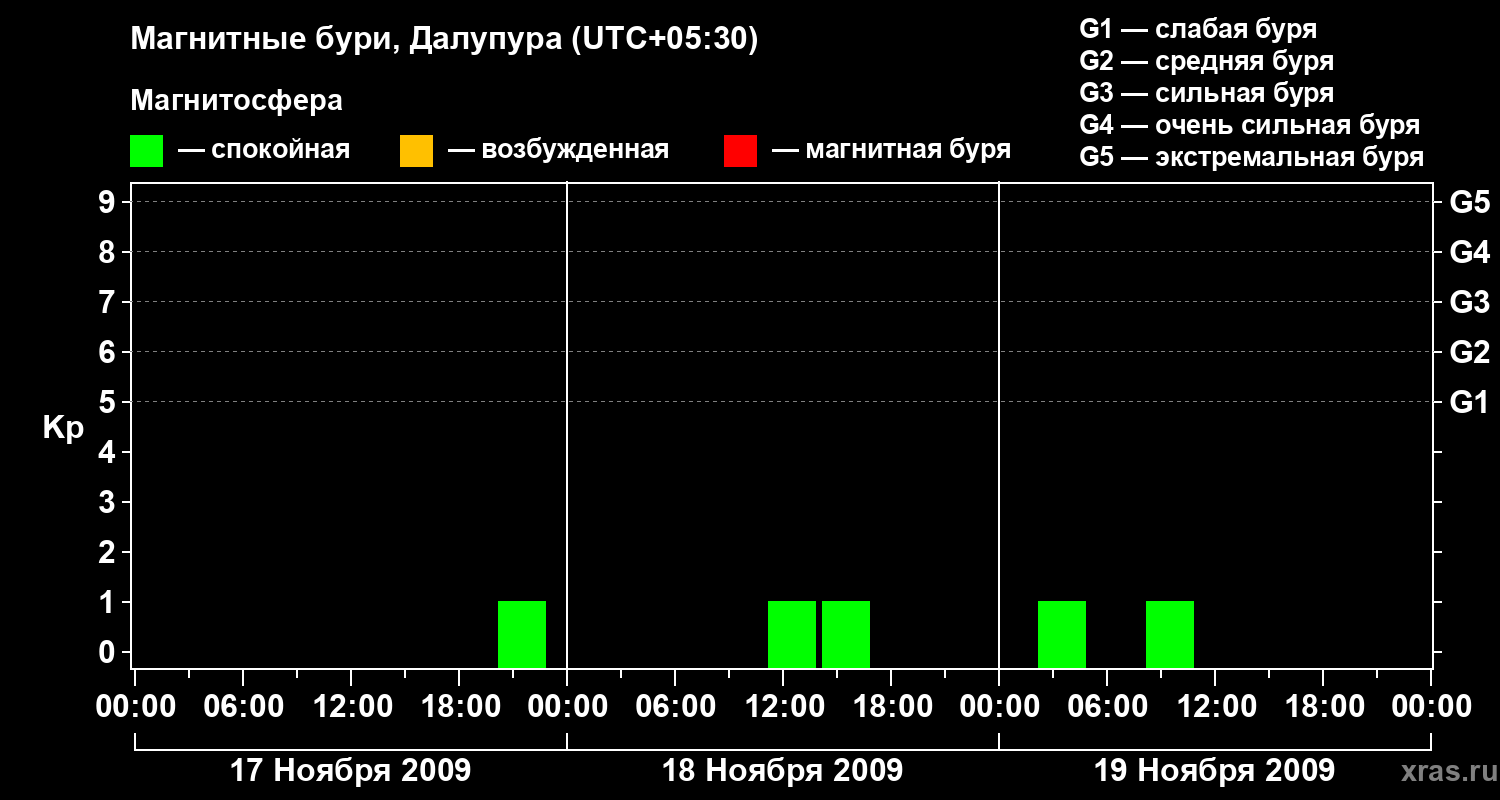
Task: Click the Магнитосфера legend heading
Action: (236, 101)
